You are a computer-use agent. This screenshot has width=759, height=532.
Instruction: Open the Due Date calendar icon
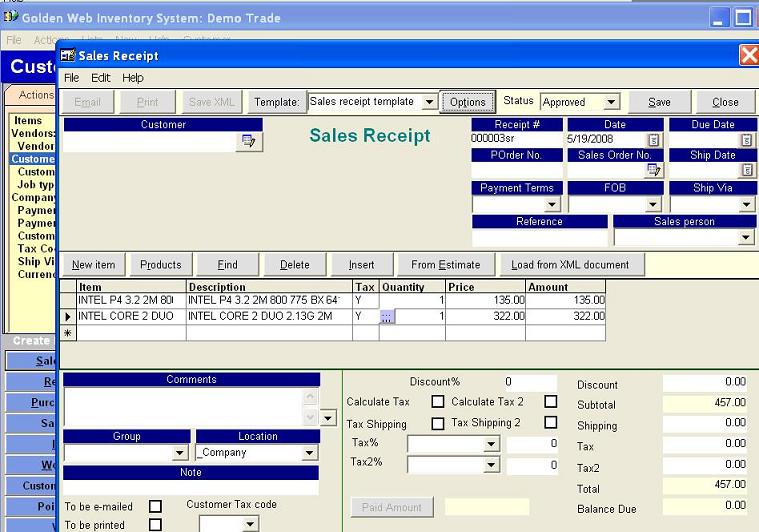[746, 140]
